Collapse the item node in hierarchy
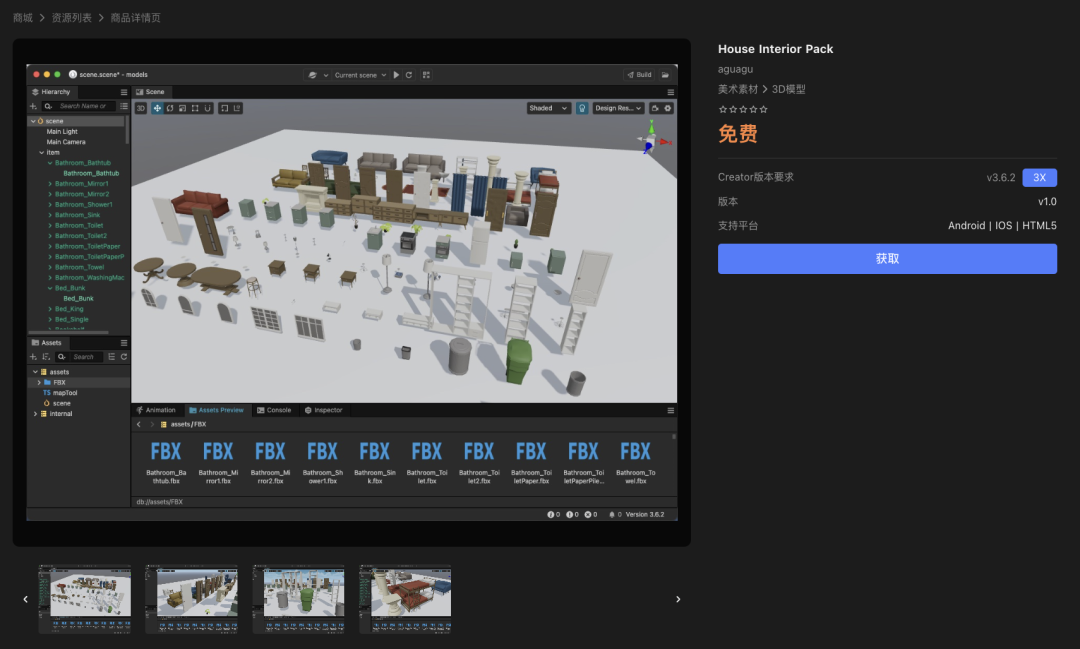 pos(41,152)
